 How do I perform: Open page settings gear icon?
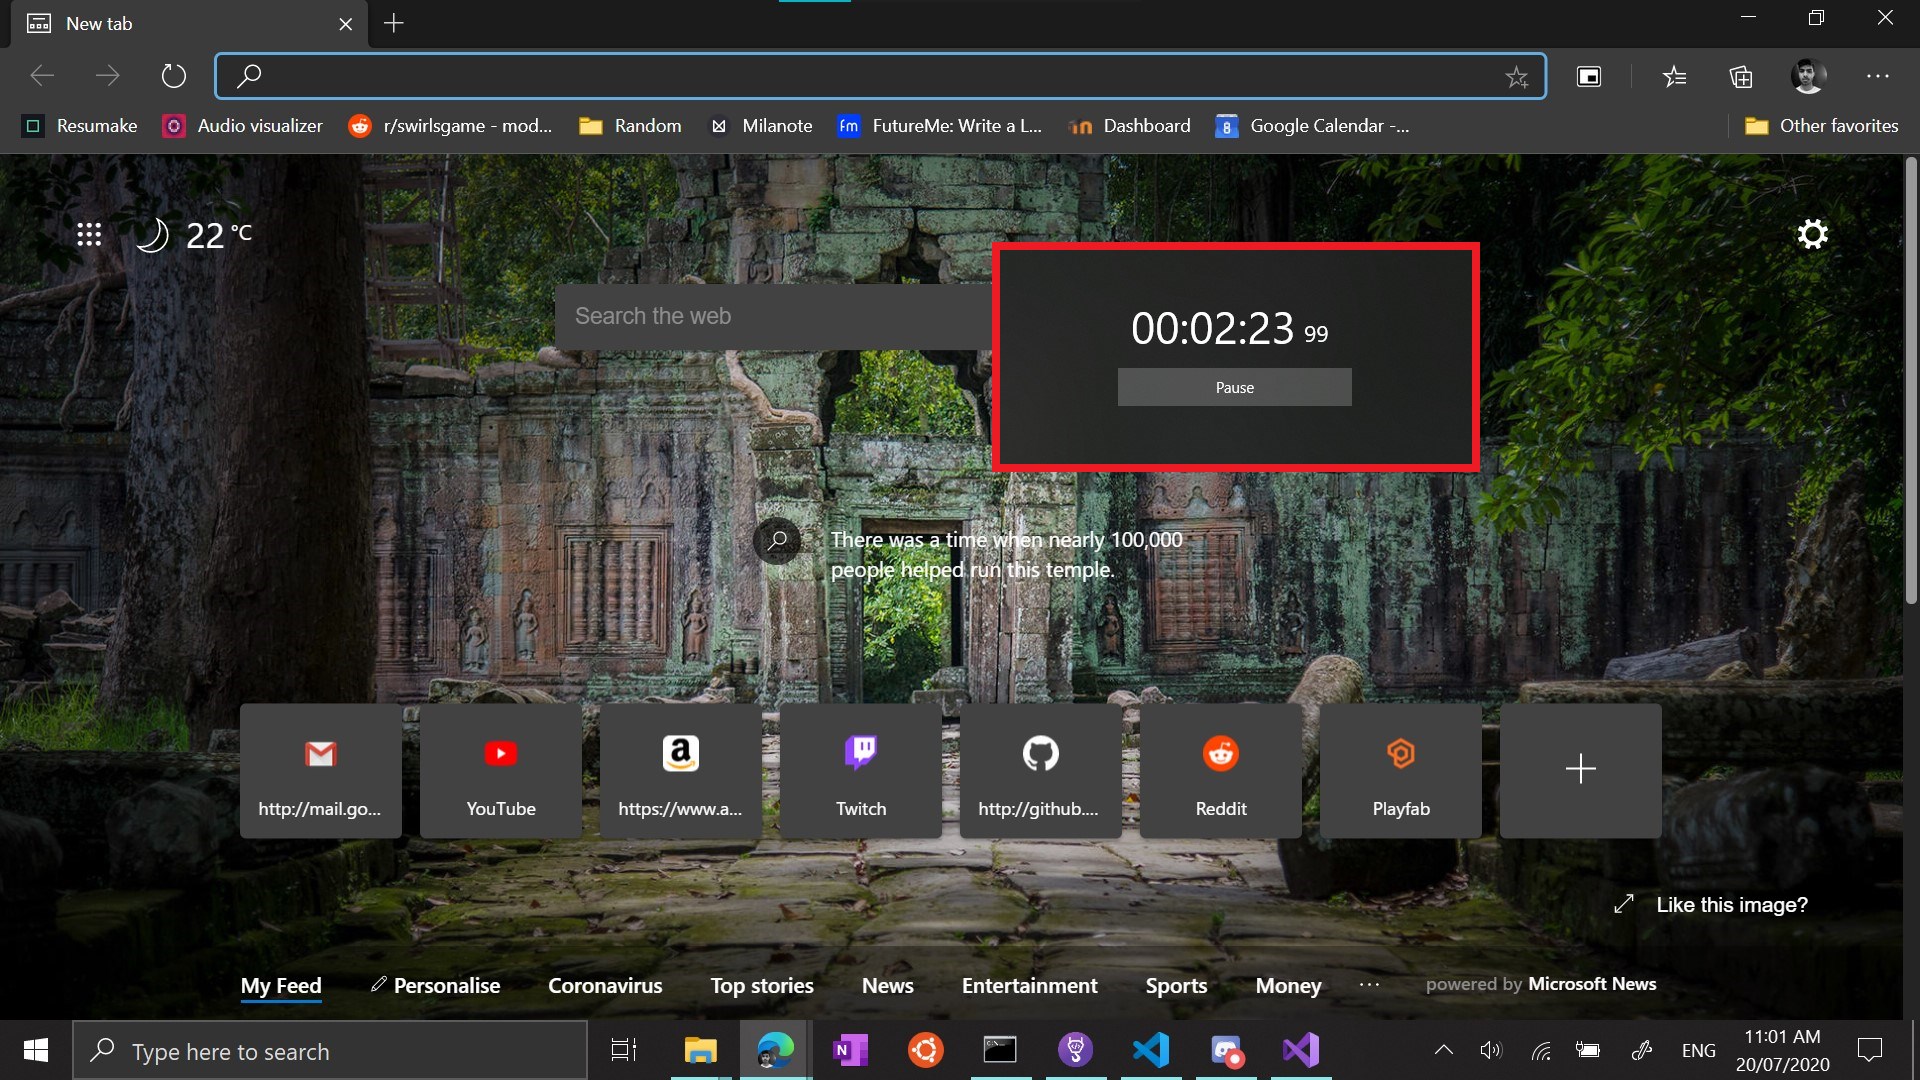pyautogui.click(x=1812, y=234)
